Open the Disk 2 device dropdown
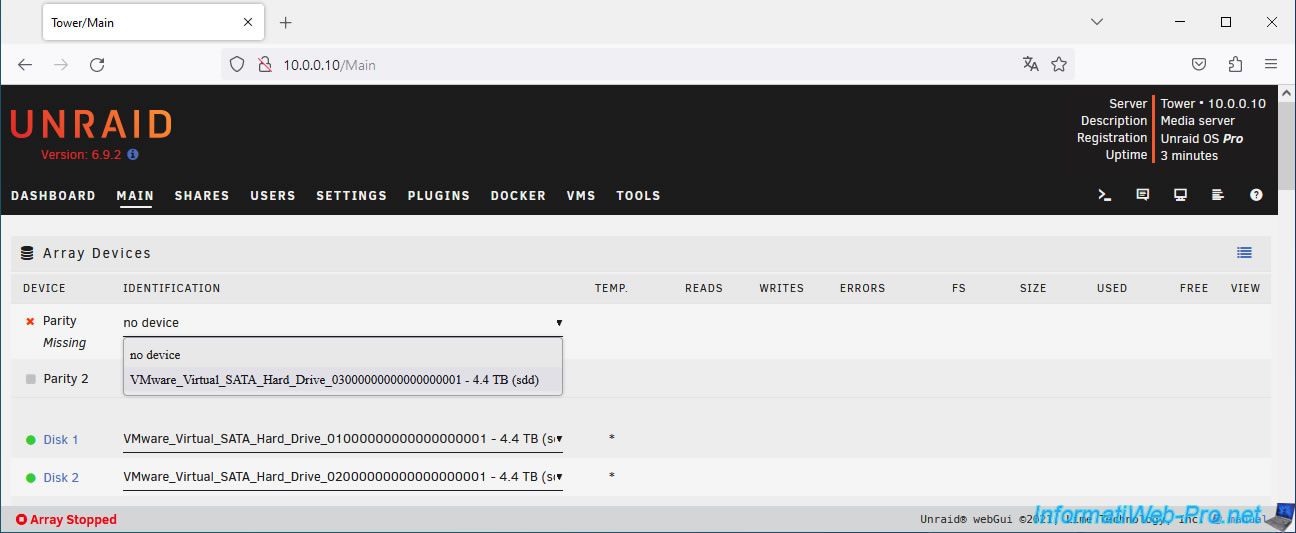Image resolution: width=1296 pixels, height=533 pixels. (x=342, y=477)
